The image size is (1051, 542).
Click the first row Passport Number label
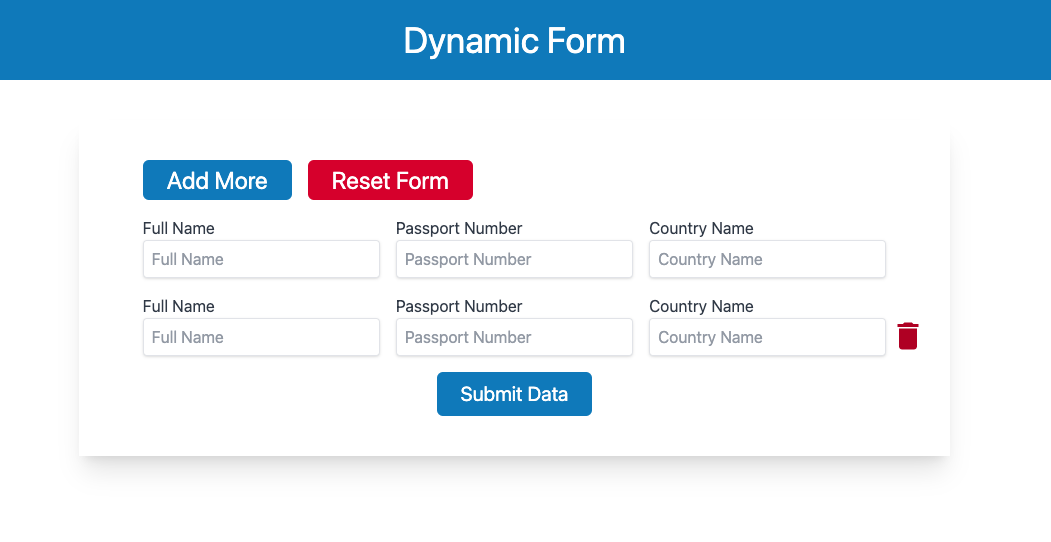459,228
